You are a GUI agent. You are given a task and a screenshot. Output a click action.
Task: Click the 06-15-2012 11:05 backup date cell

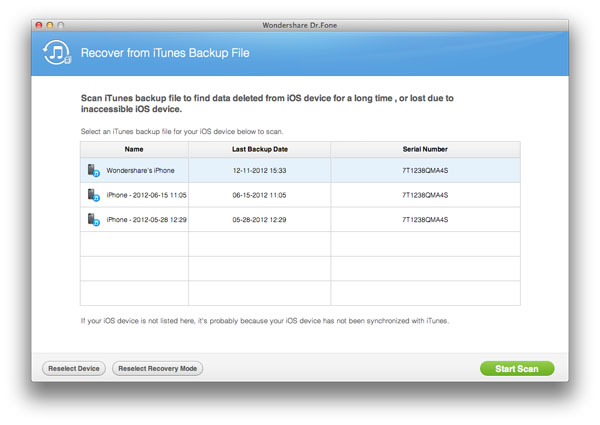259,196
